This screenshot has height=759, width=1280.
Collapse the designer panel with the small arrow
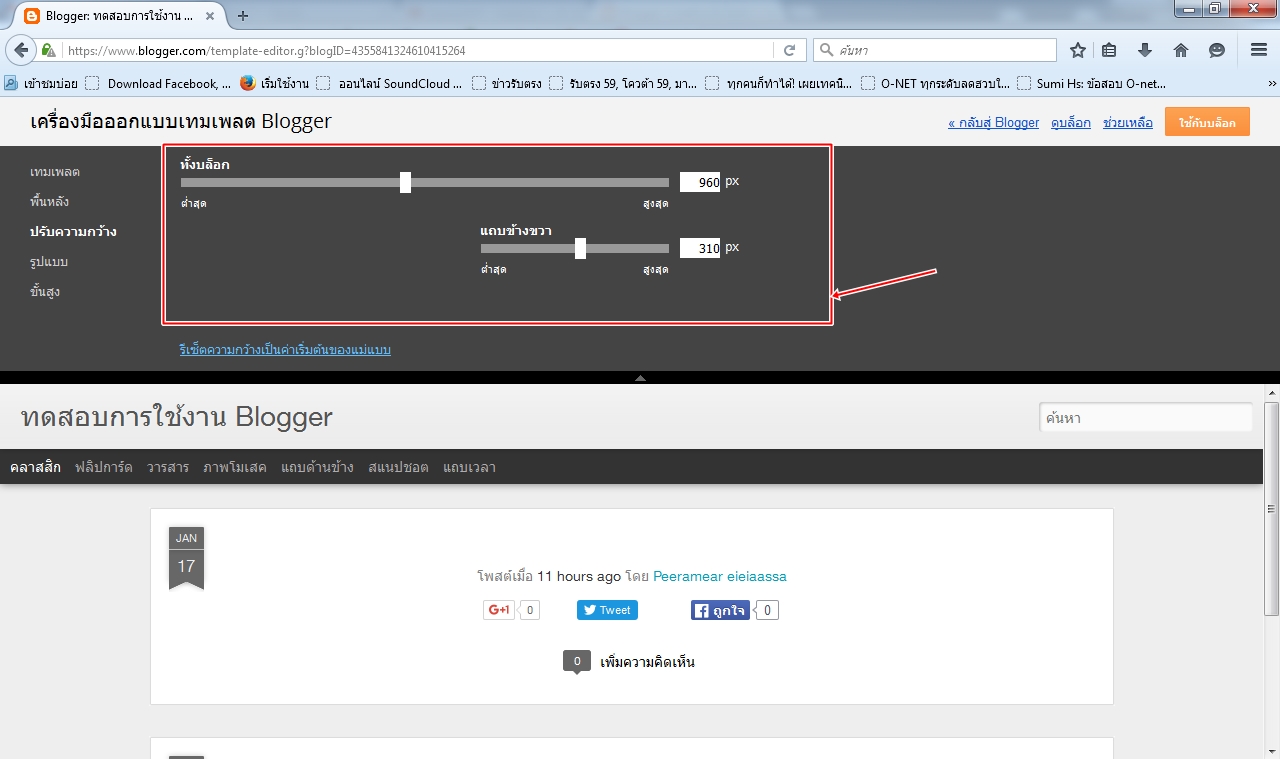640,378
